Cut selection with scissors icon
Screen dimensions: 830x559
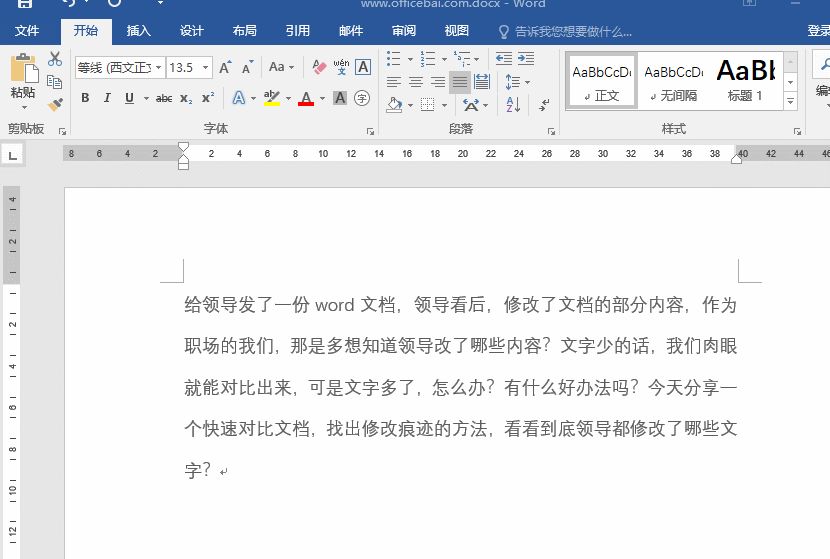point(55,59)
